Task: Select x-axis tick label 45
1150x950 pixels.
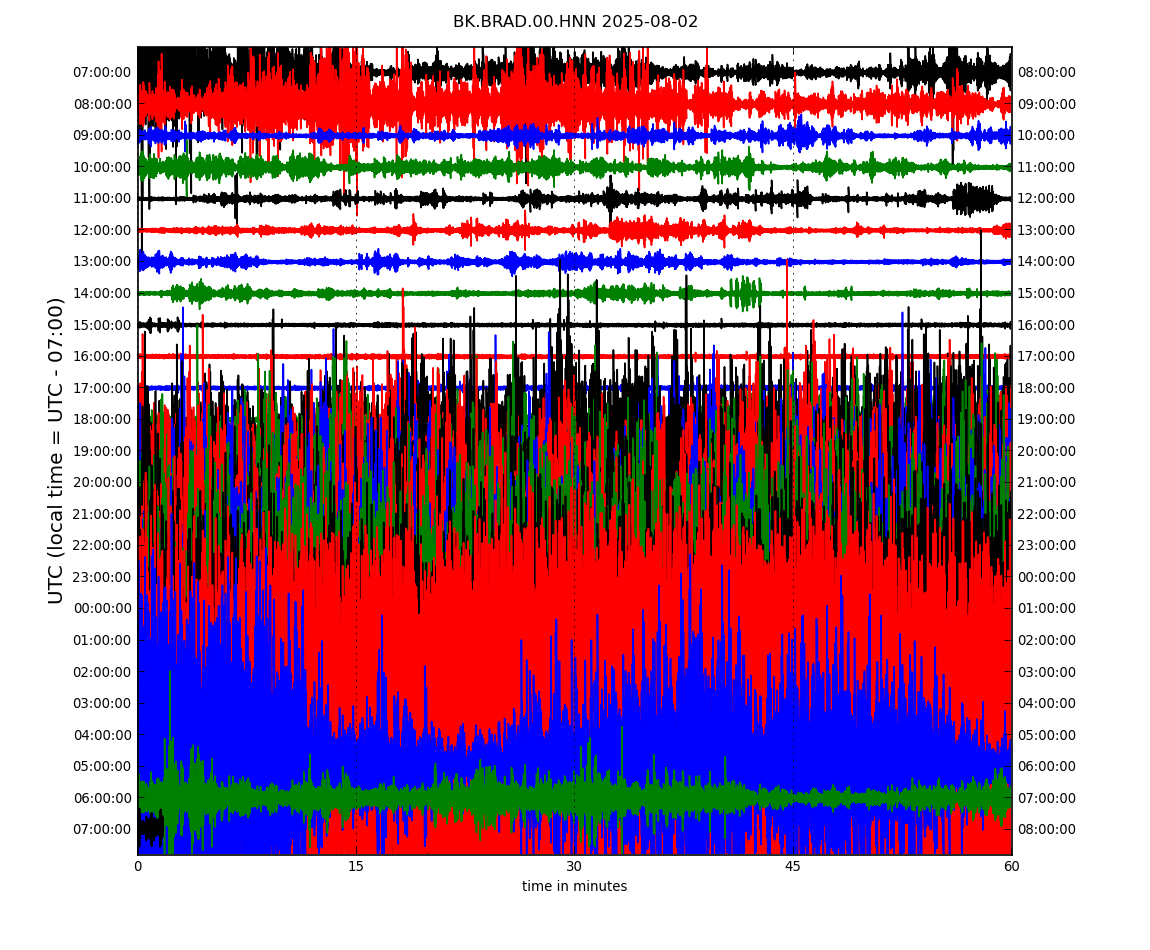Action: click(x=793, y=866)
